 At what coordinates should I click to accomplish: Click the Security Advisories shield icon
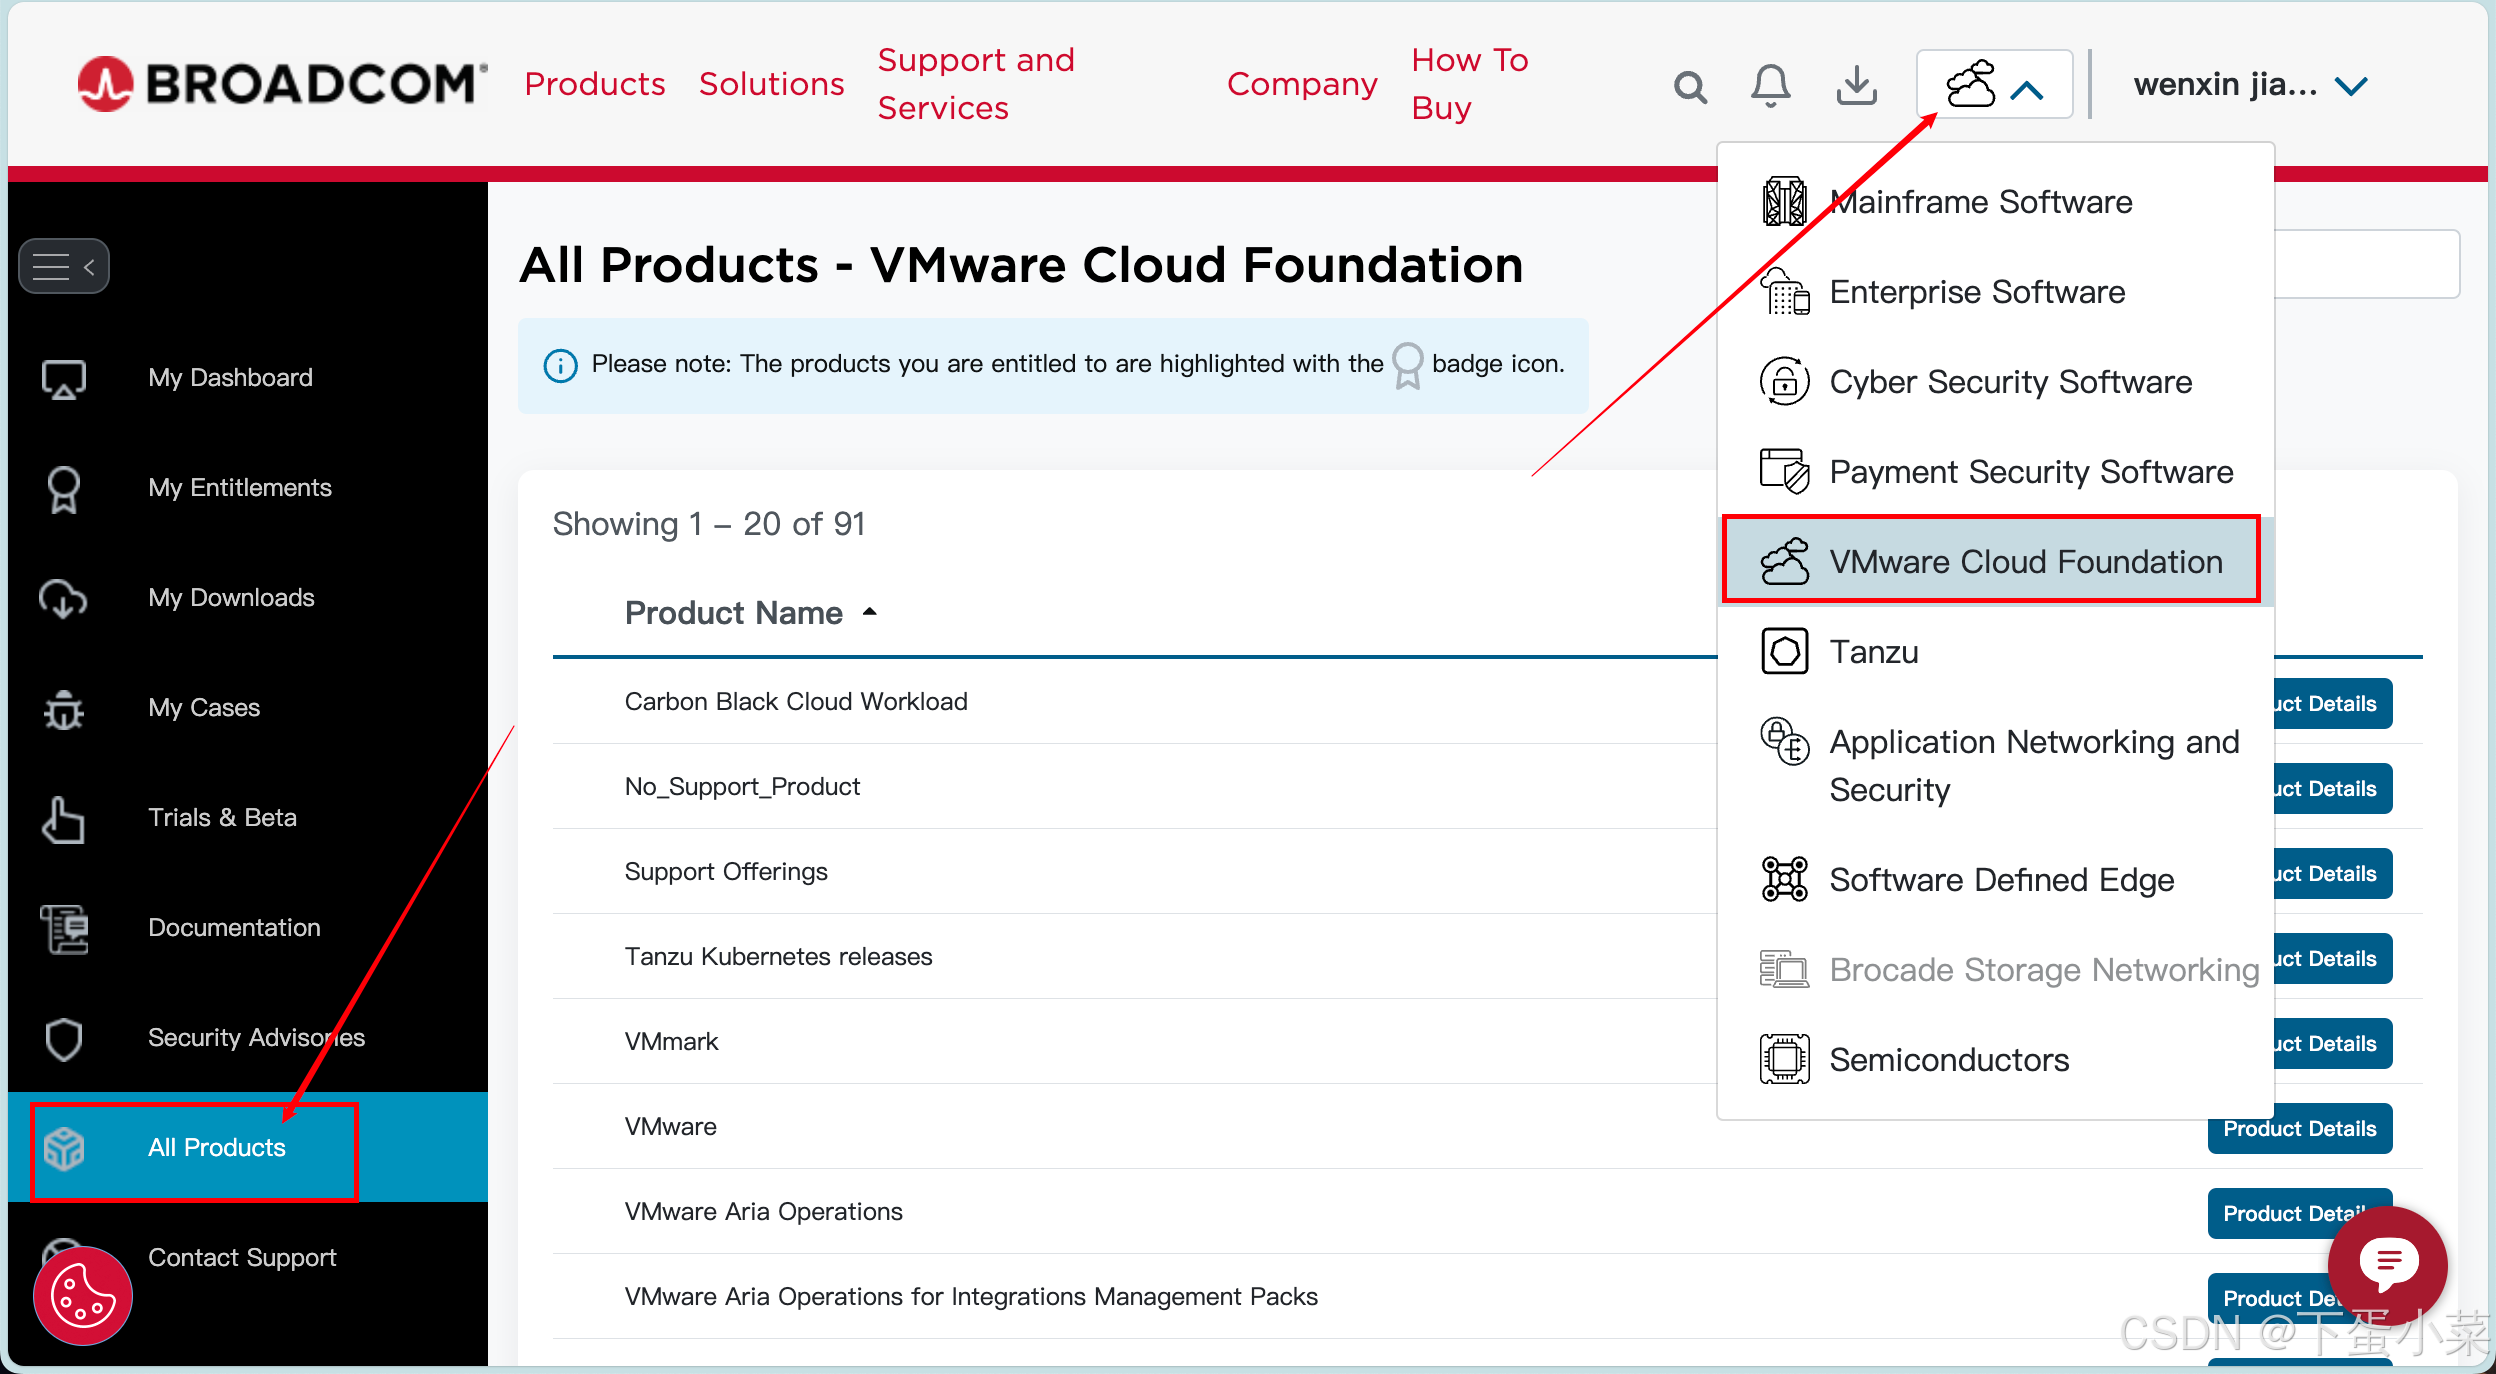coord(64,1039)
